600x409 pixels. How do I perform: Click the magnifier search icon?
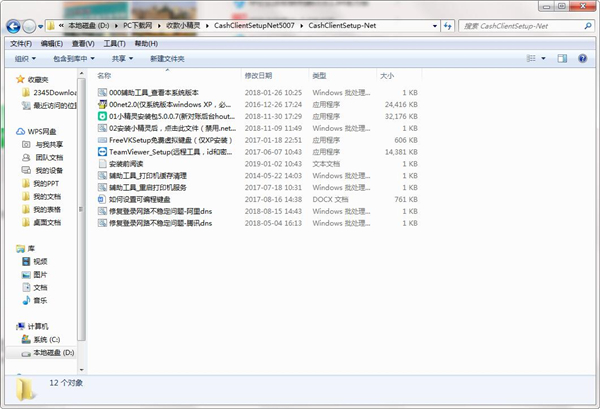(588, 26)
